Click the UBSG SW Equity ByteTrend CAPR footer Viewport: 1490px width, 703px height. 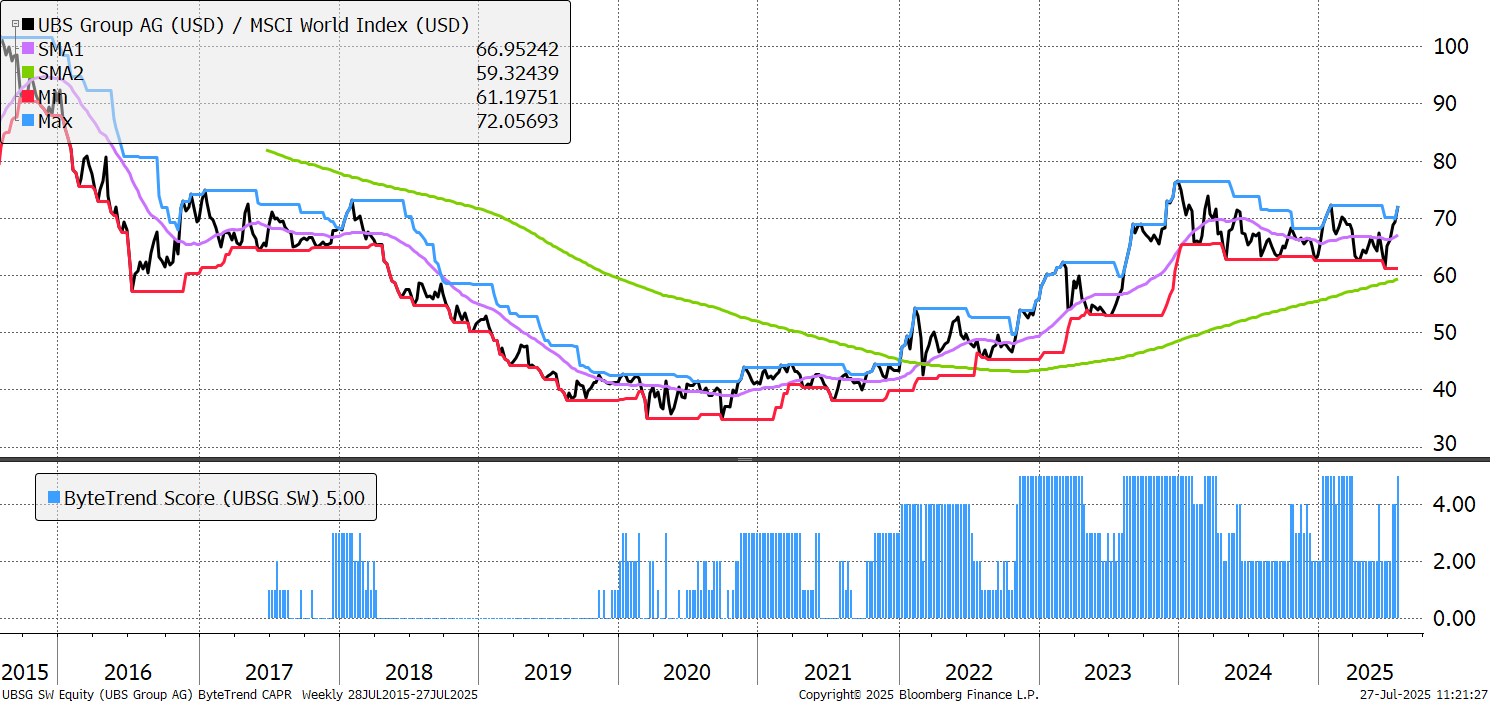pos(240,694)
